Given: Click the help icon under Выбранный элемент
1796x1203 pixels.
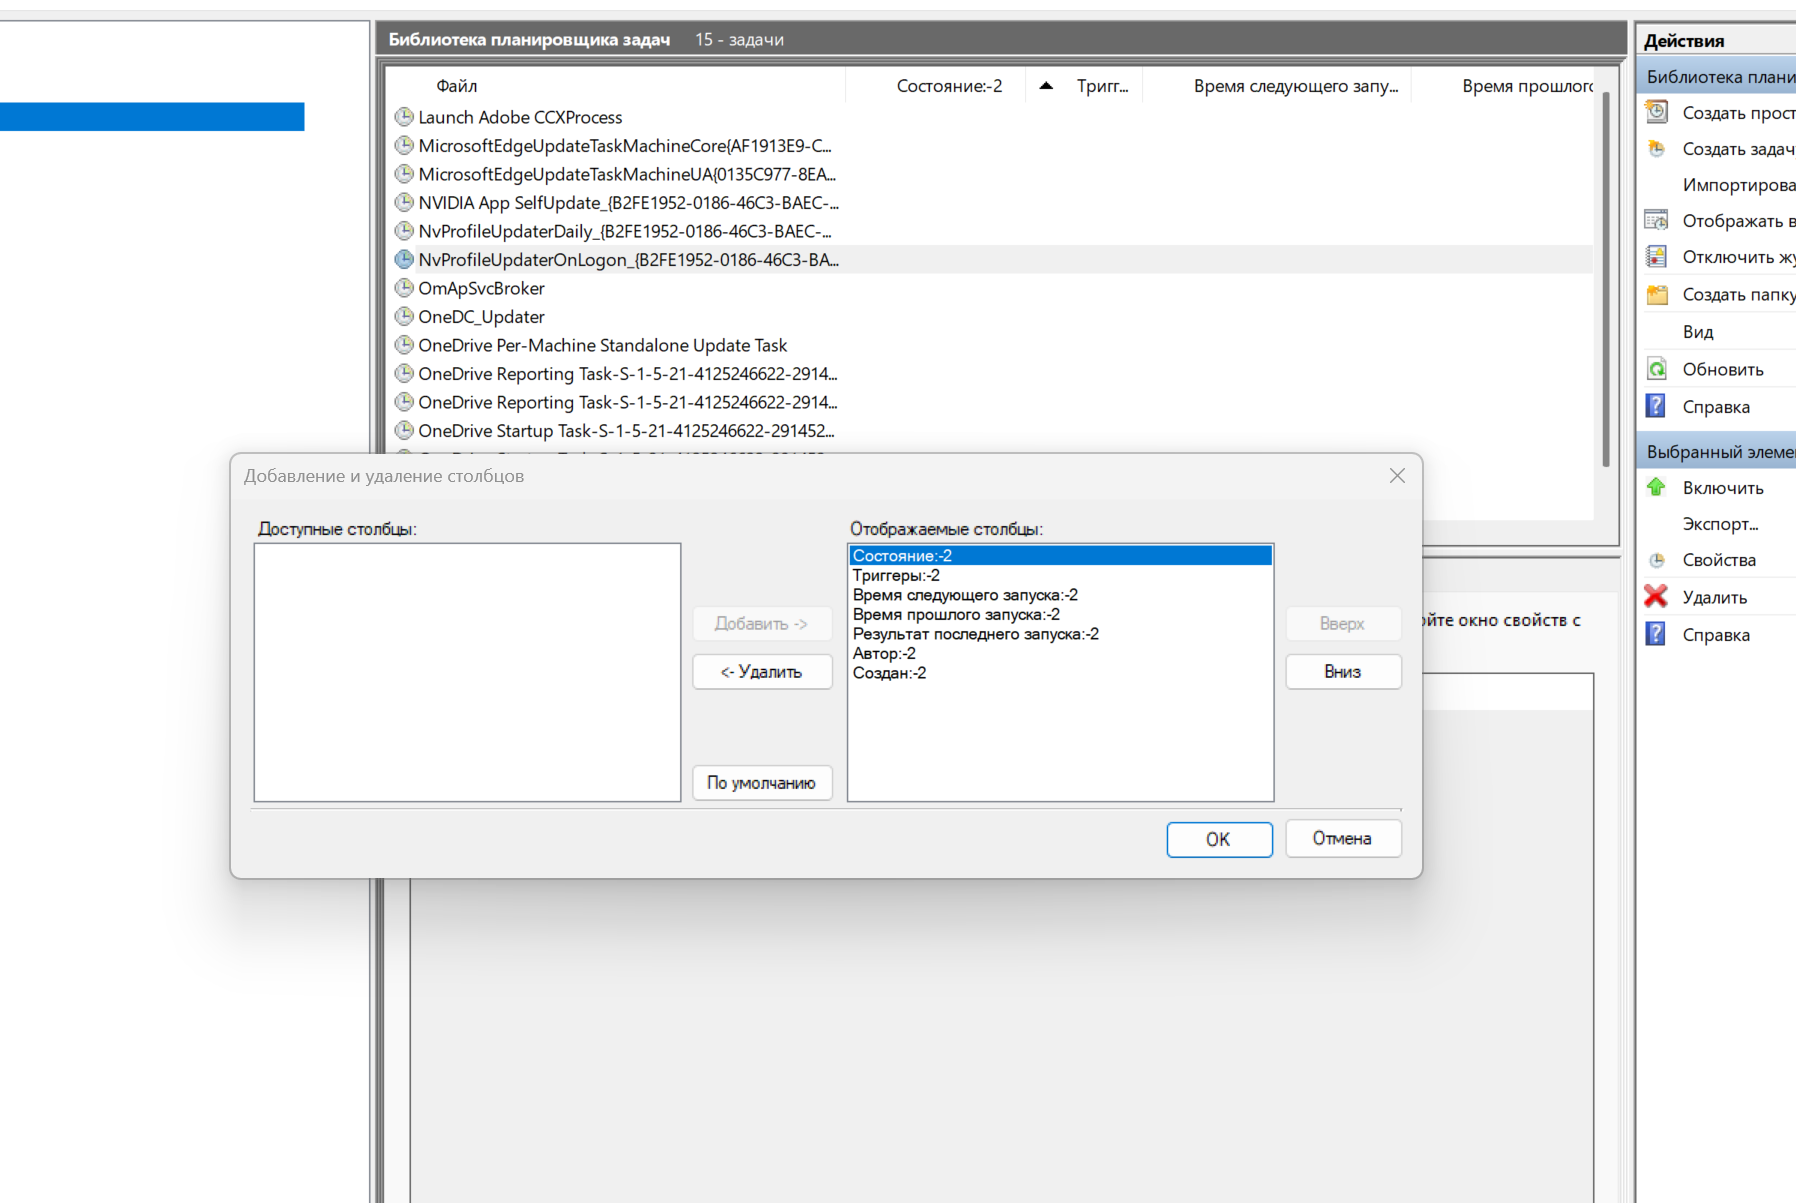Looking at the screenshot, I should coord(1657,634).
